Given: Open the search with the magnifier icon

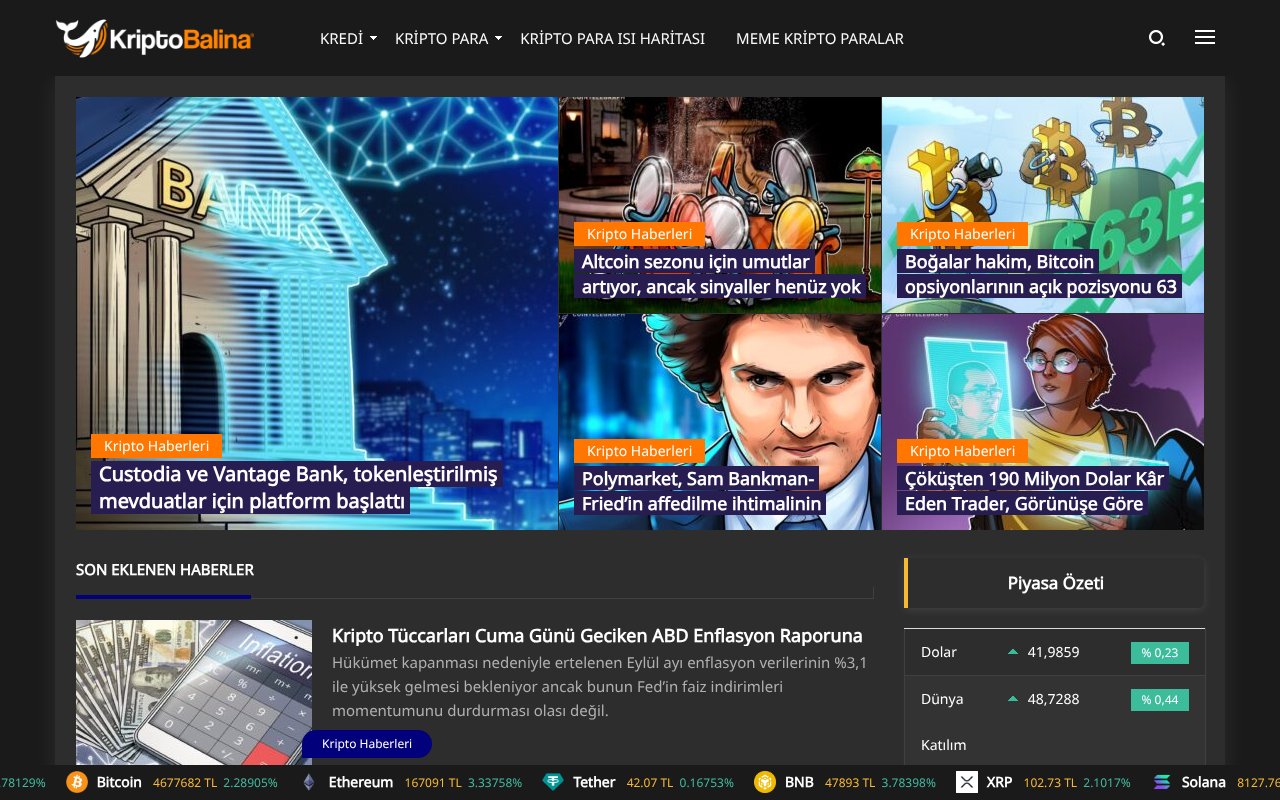Looking at the screenshot, I should [1157, 37].
